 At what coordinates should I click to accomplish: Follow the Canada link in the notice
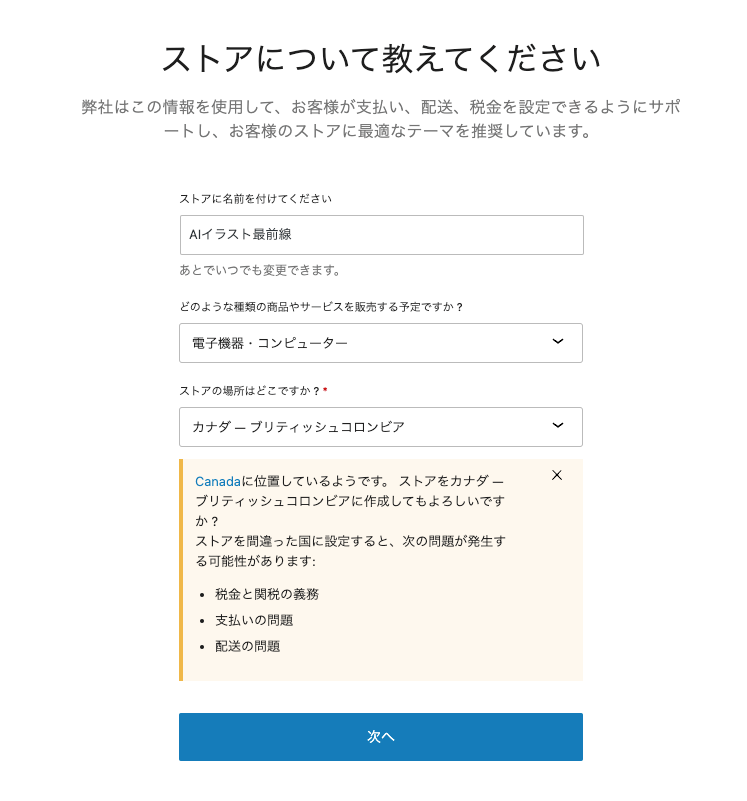tap(217, 481)
